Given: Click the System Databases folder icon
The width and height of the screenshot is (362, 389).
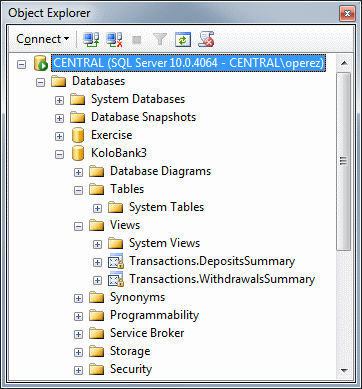Looking at the screenshot, I should pos(78,99).
